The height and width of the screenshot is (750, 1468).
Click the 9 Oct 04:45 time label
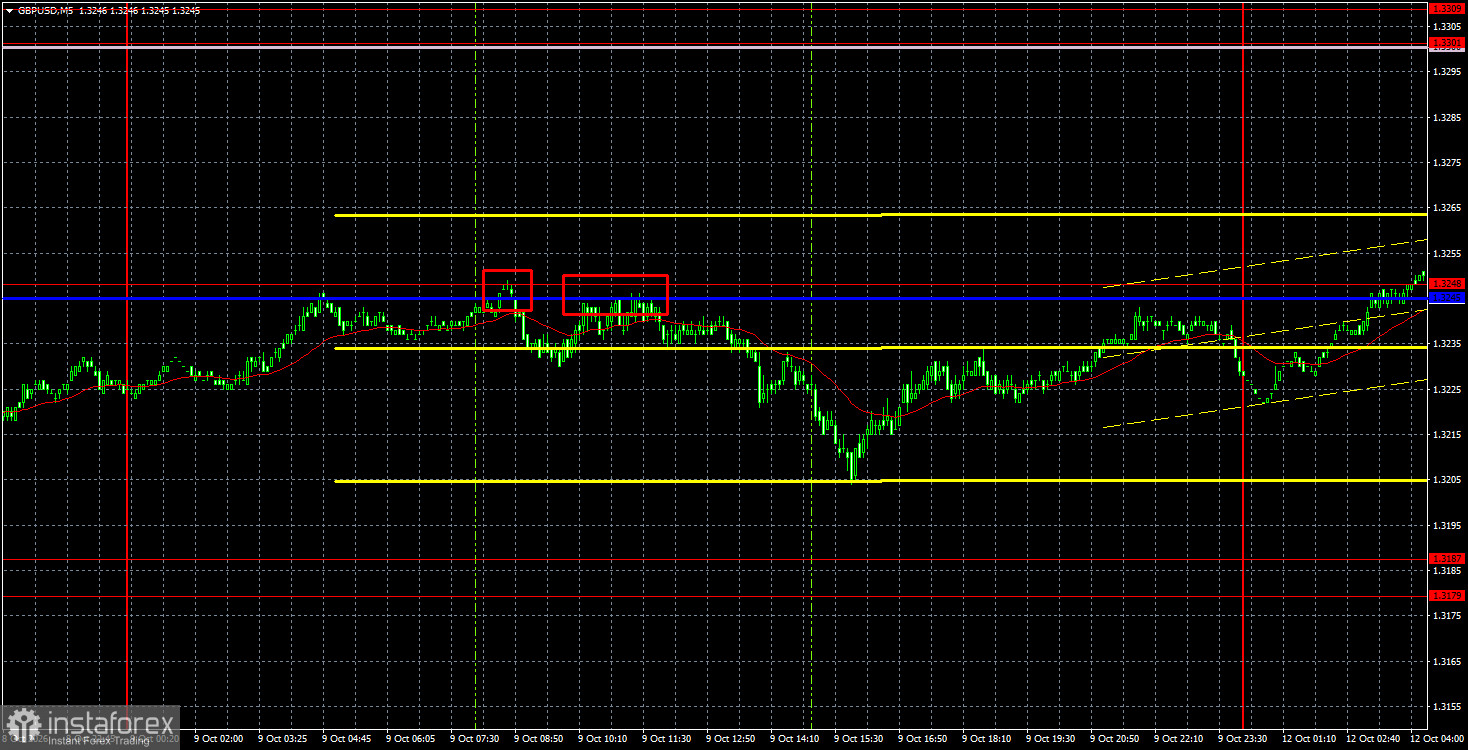coord(347,739)
